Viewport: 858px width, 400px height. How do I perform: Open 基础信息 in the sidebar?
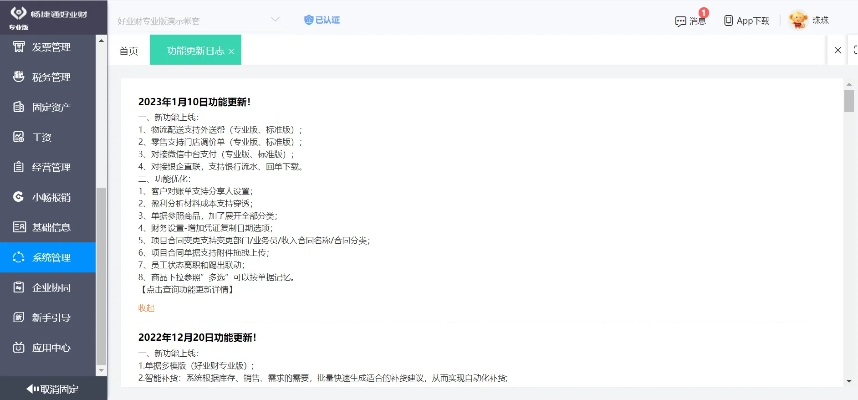pos(50,227)
